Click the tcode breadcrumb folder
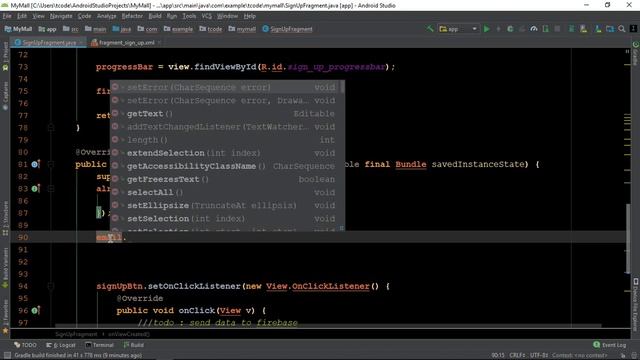Viewport: 640px width, 360px height. pyautogui.click(x=211, y=29)
